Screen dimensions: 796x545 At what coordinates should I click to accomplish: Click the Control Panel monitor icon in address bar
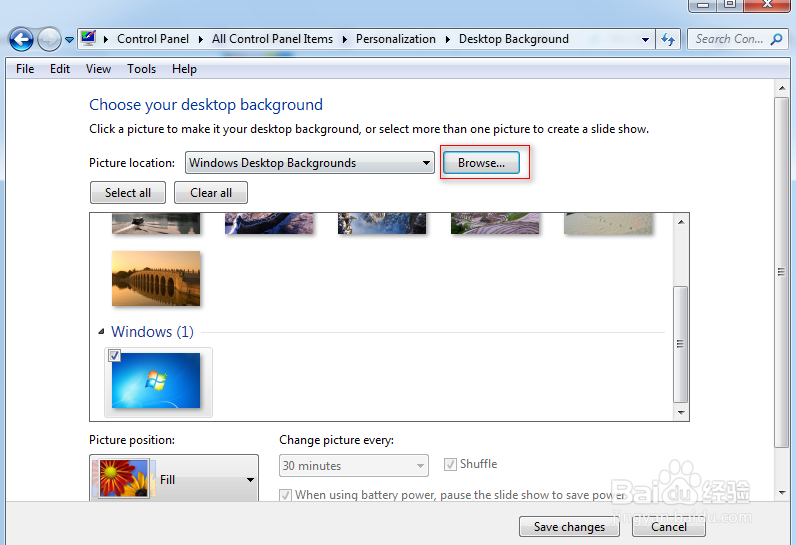(x=88, y=39)
